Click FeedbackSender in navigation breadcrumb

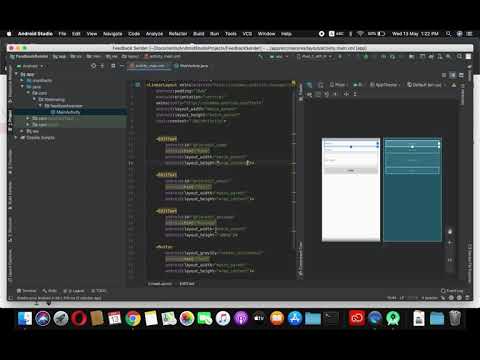29,57
